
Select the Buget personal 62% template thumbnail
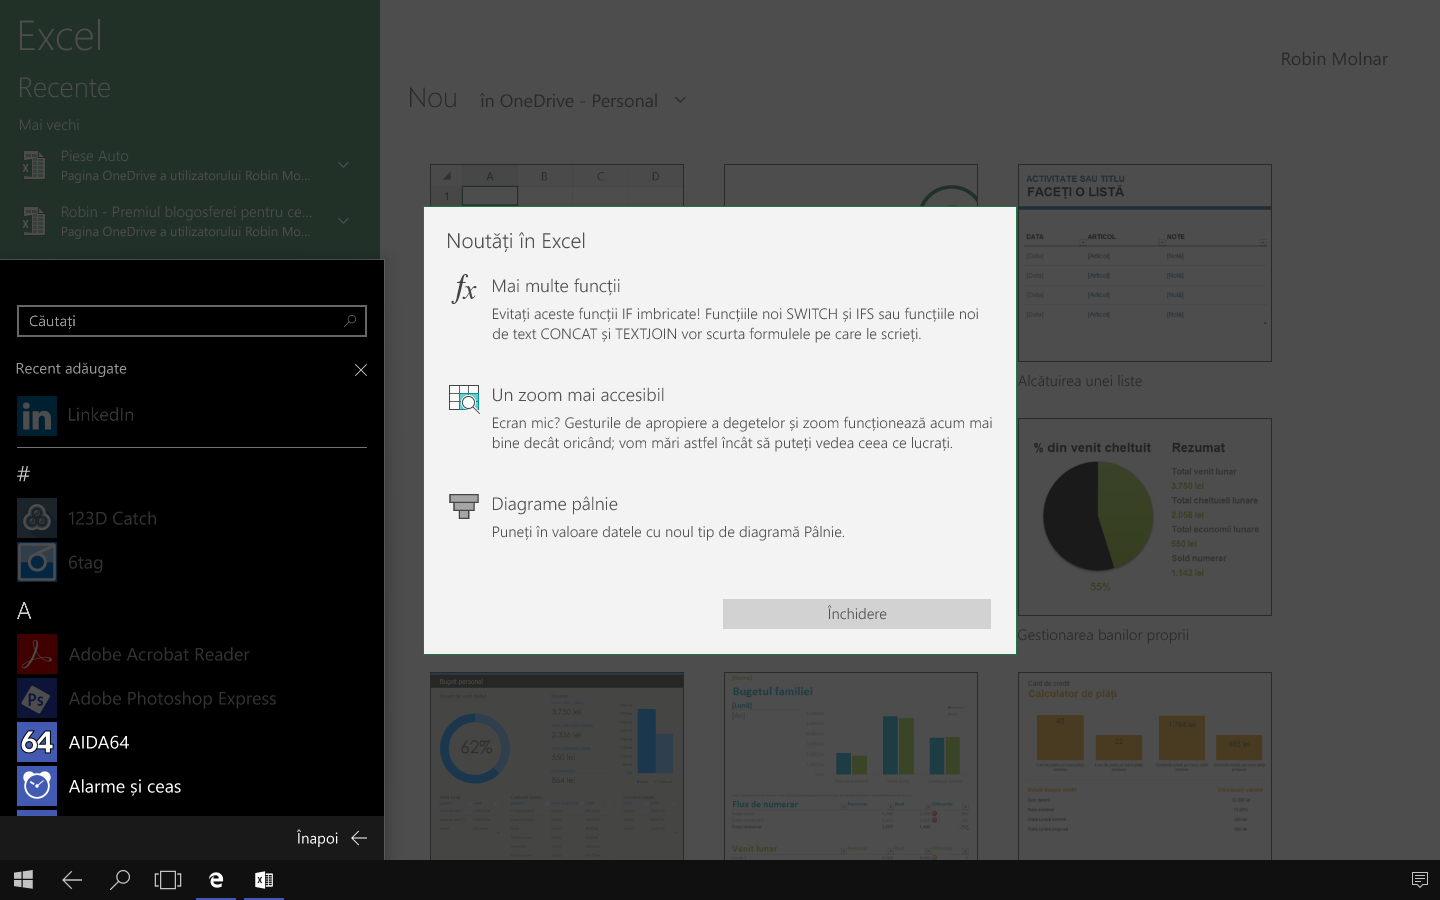[x=557, y=766]
